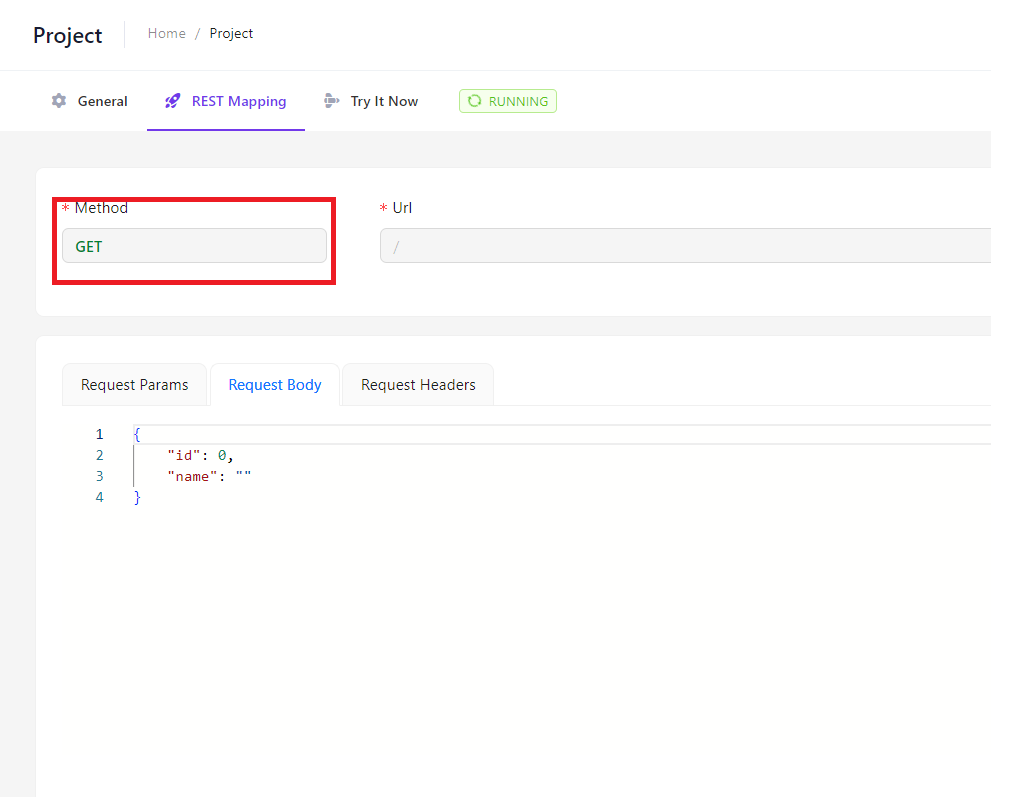The image size is (1029, 797).
Task: Select the Request Params tab
Action: pos(135,385)
